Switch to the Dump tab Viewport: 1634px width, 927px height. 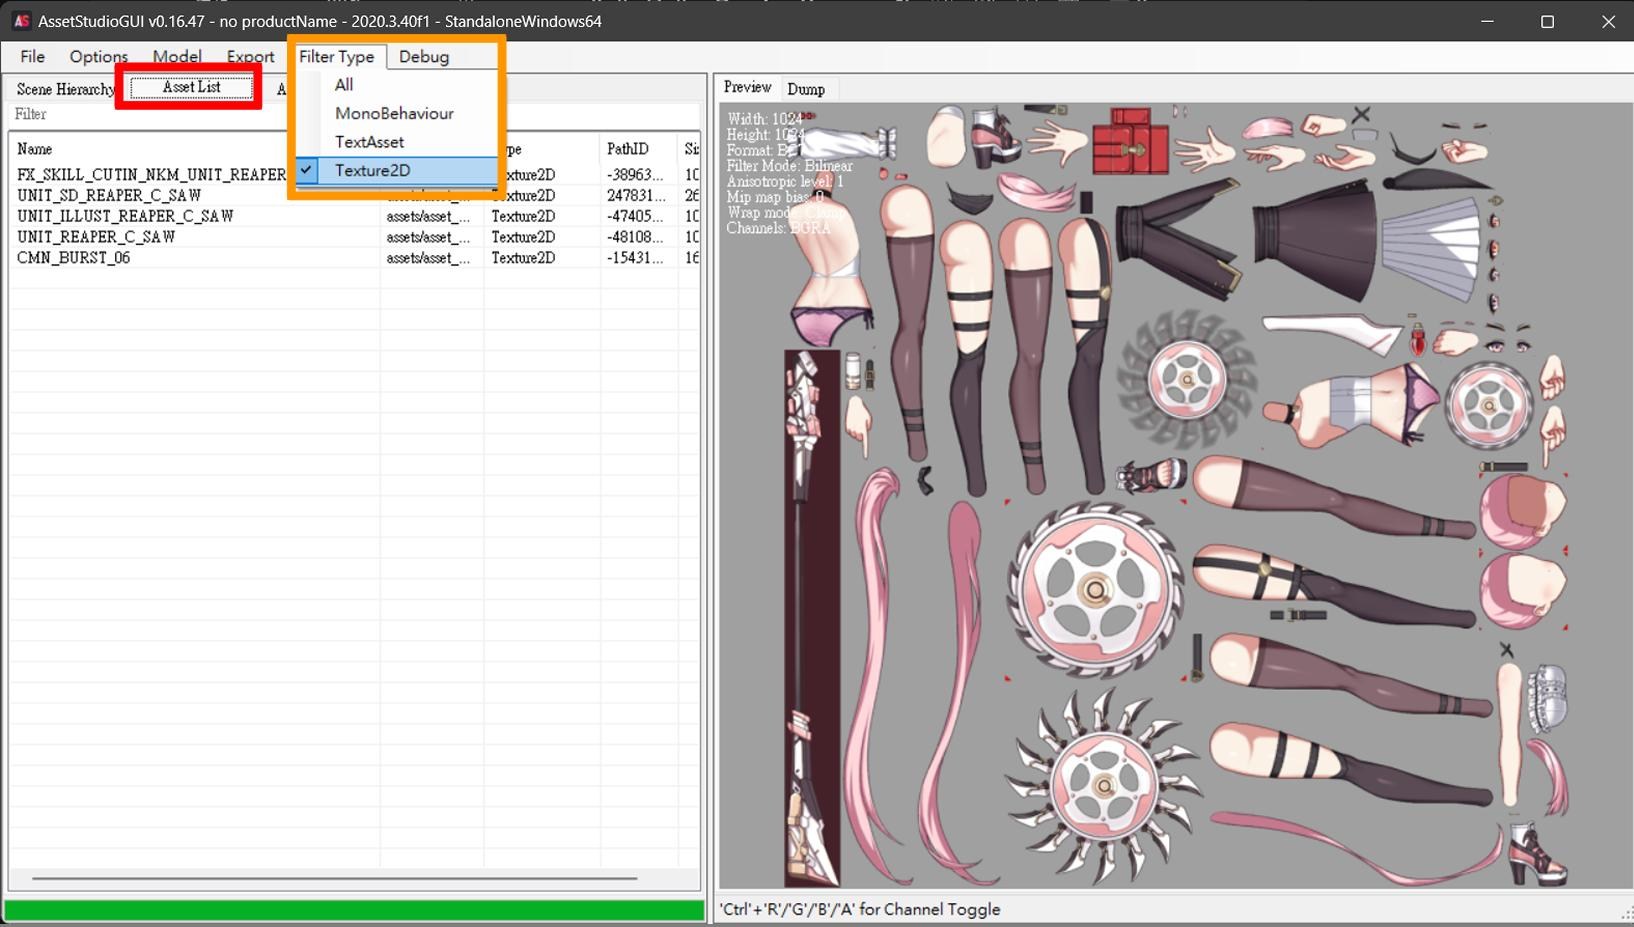coord(806,89)
